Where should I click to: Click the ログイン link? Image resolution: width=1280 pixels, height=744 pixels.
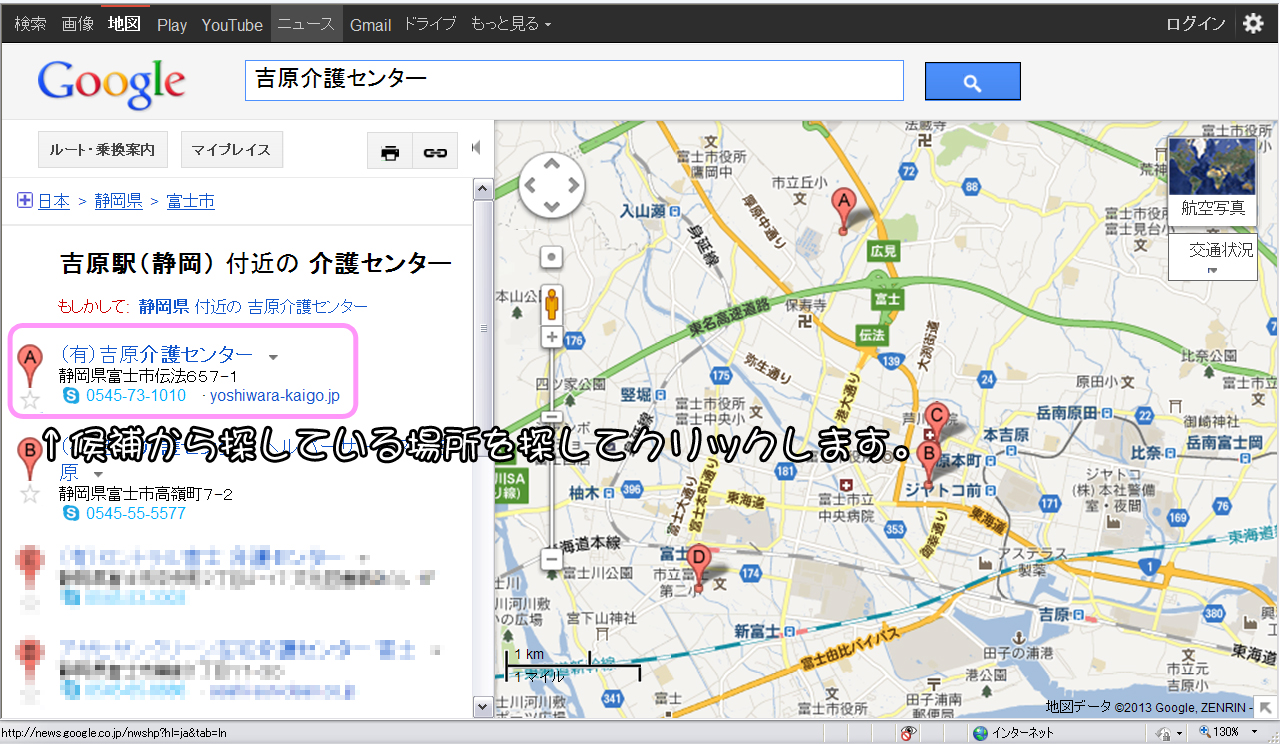(x=1196, y=24)
